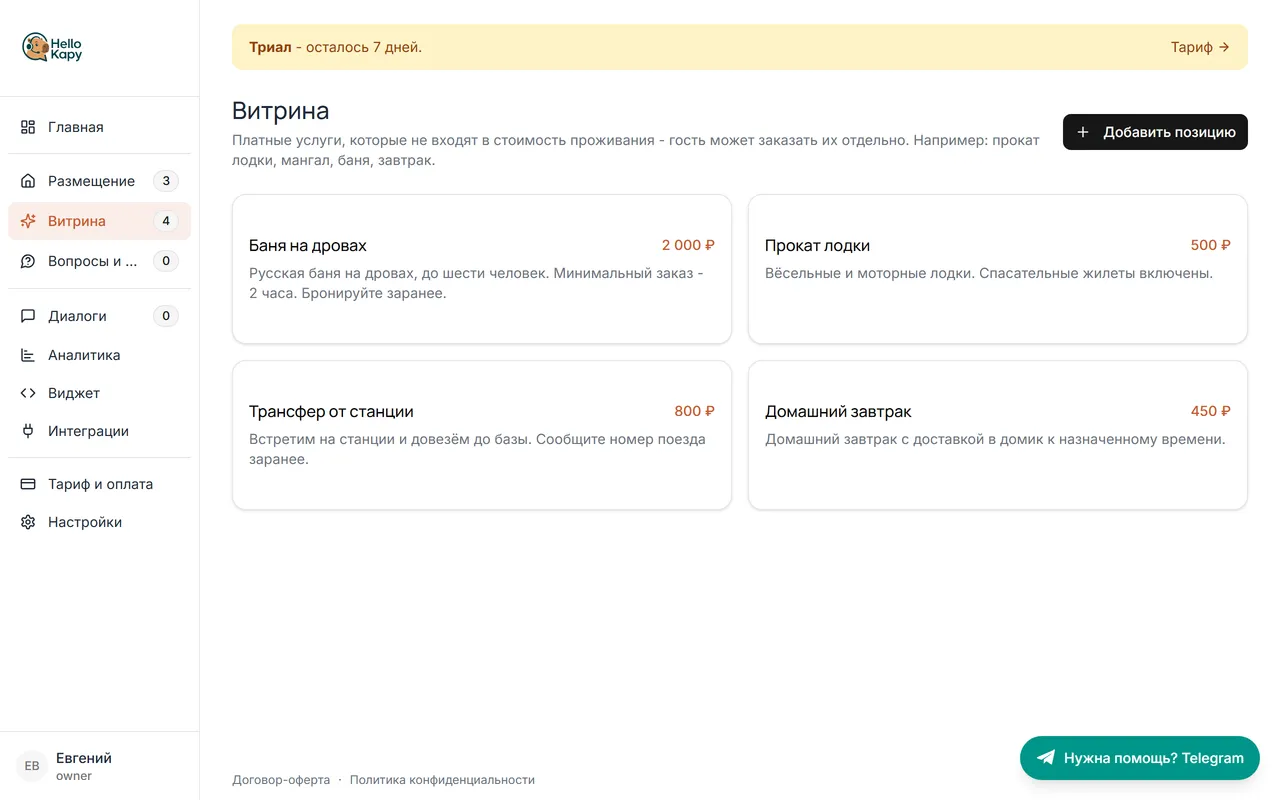
Task: Click the Диалоги chat icon
Action: tap(28, 316)
